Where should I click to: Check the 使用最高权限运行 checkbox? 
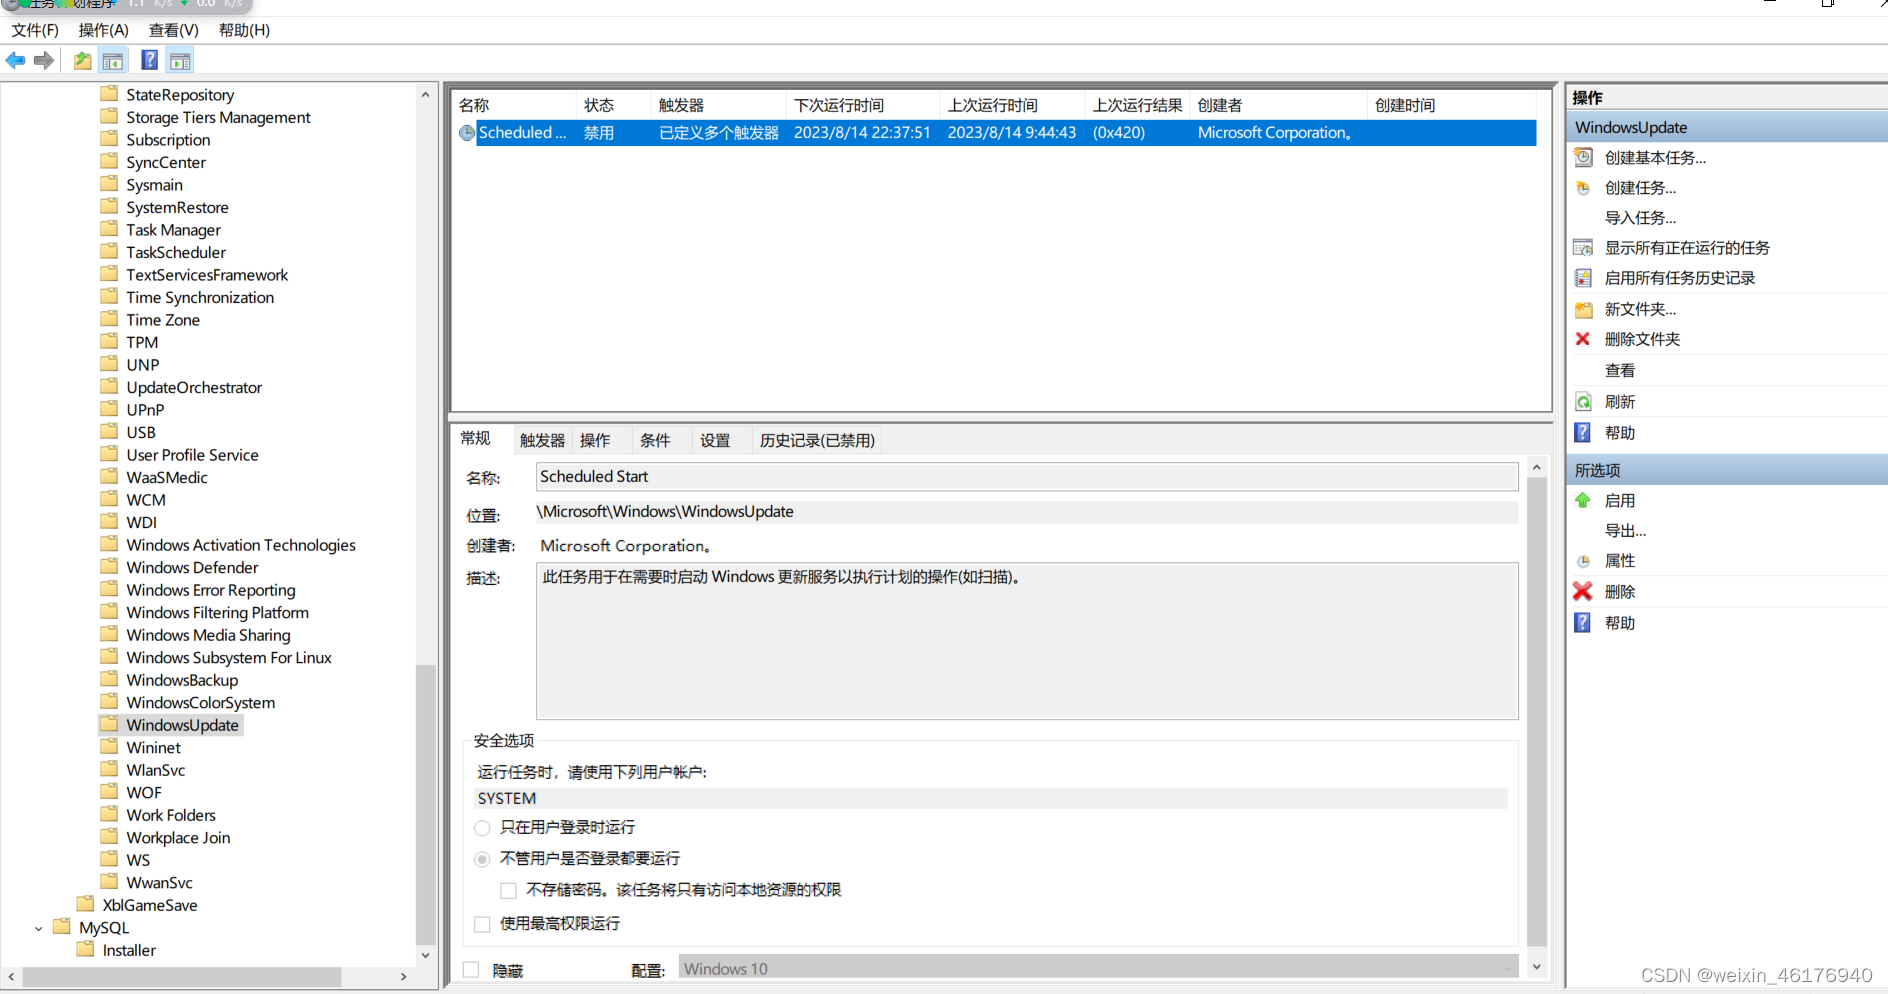click(x=483, y=924)
